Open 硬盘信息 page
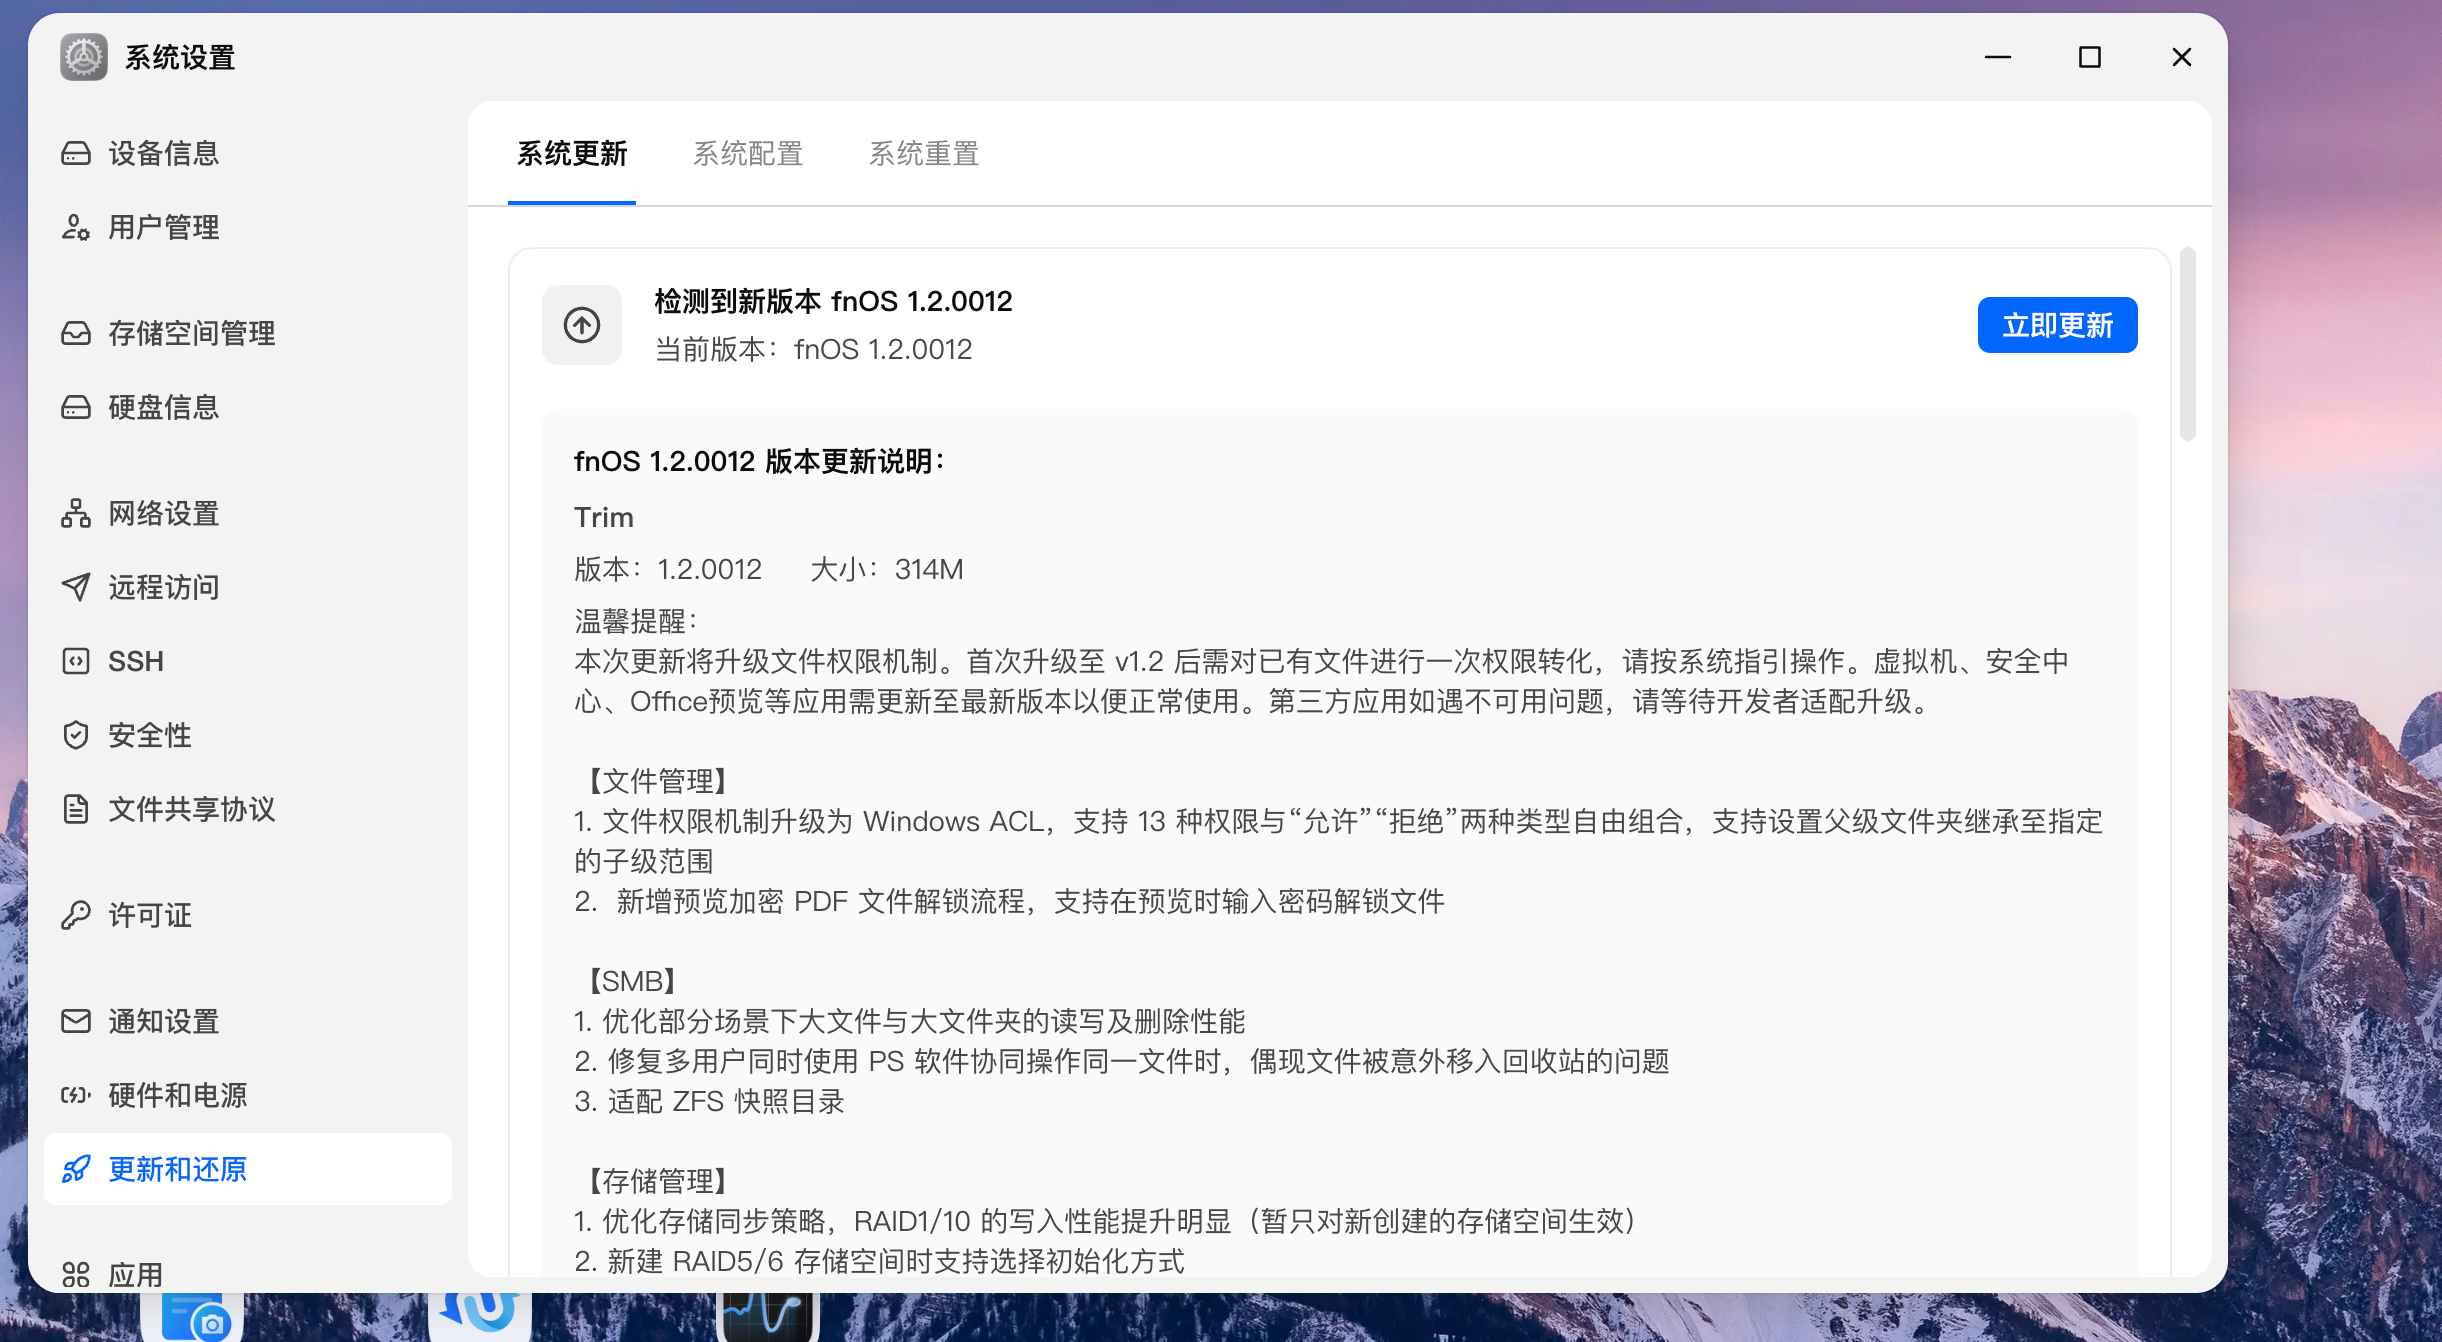Screen dimensions: 2442x1342 tap(248, 407)
